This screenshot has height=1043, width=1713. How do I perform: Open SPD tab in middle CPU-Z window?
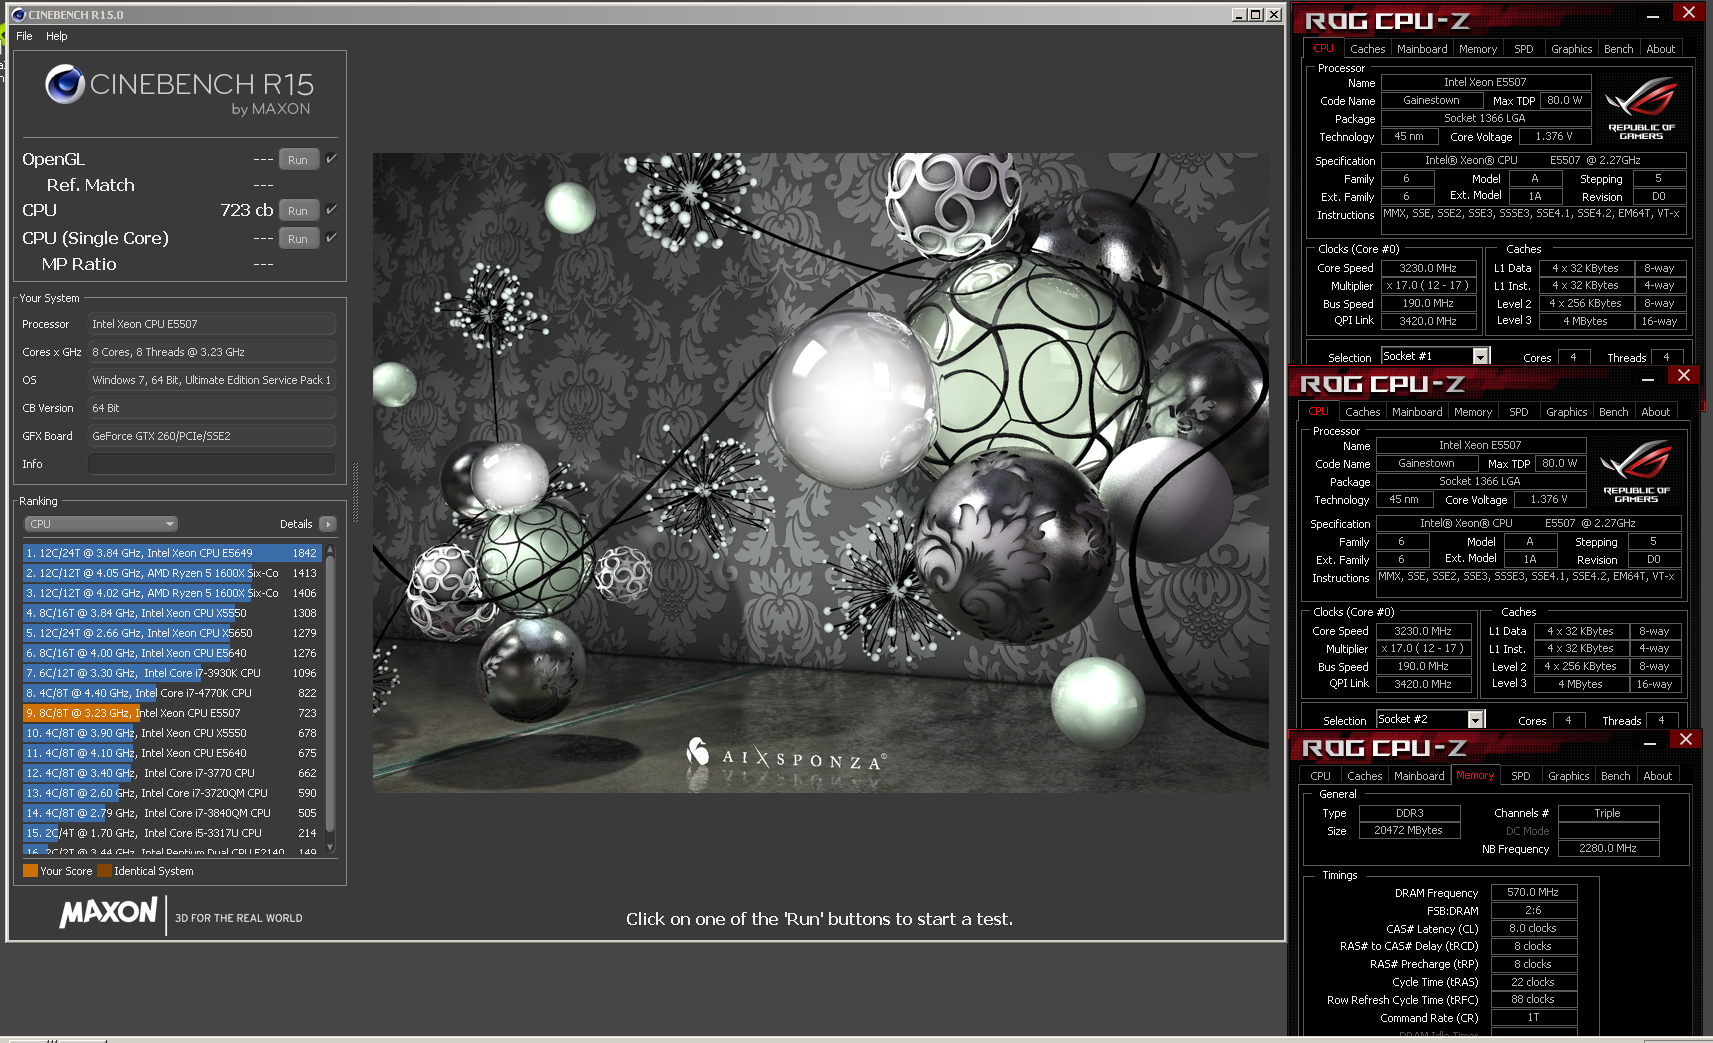(x=1518, y=412)
